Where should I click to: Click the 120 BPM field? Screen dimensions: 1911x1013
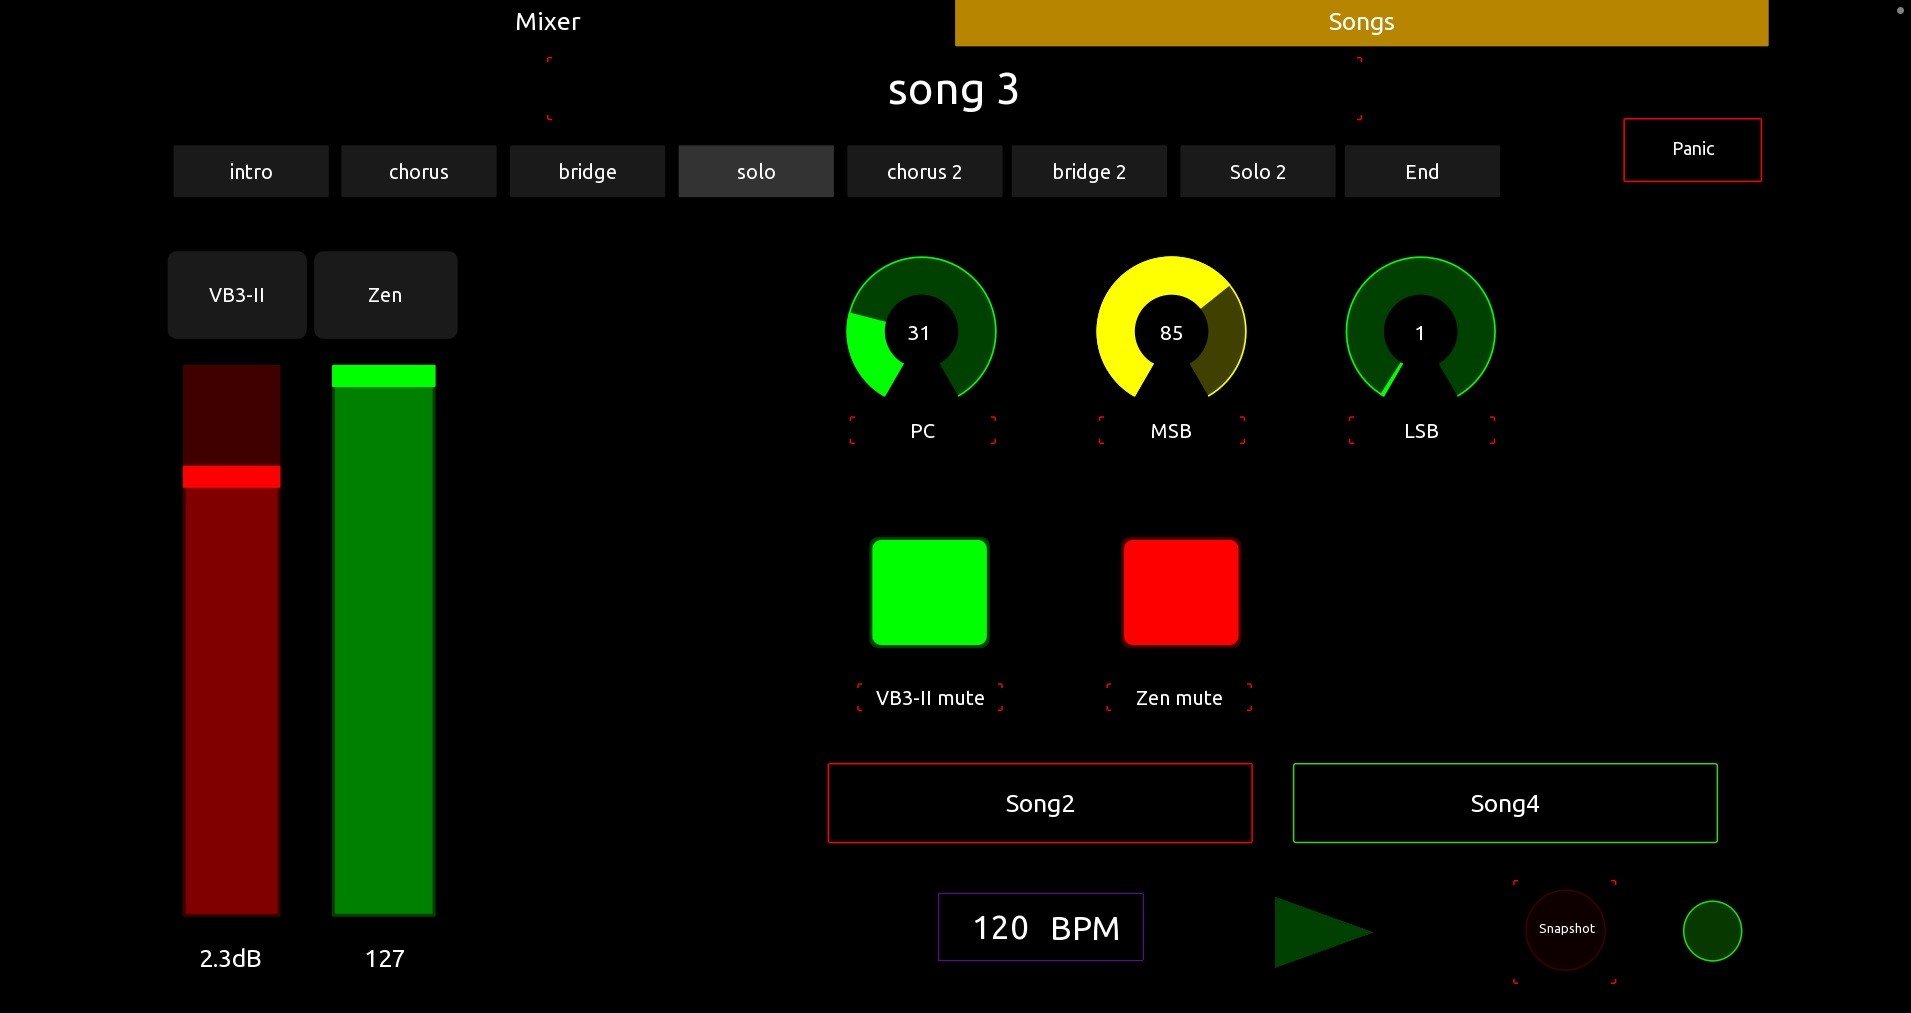point(1040,927)
